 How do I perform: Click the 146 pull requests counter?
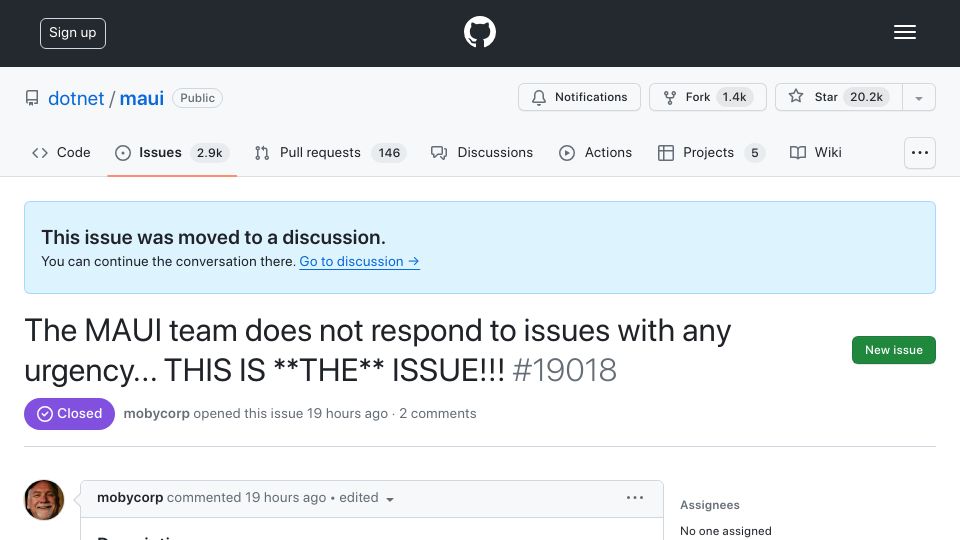[389, 152]
